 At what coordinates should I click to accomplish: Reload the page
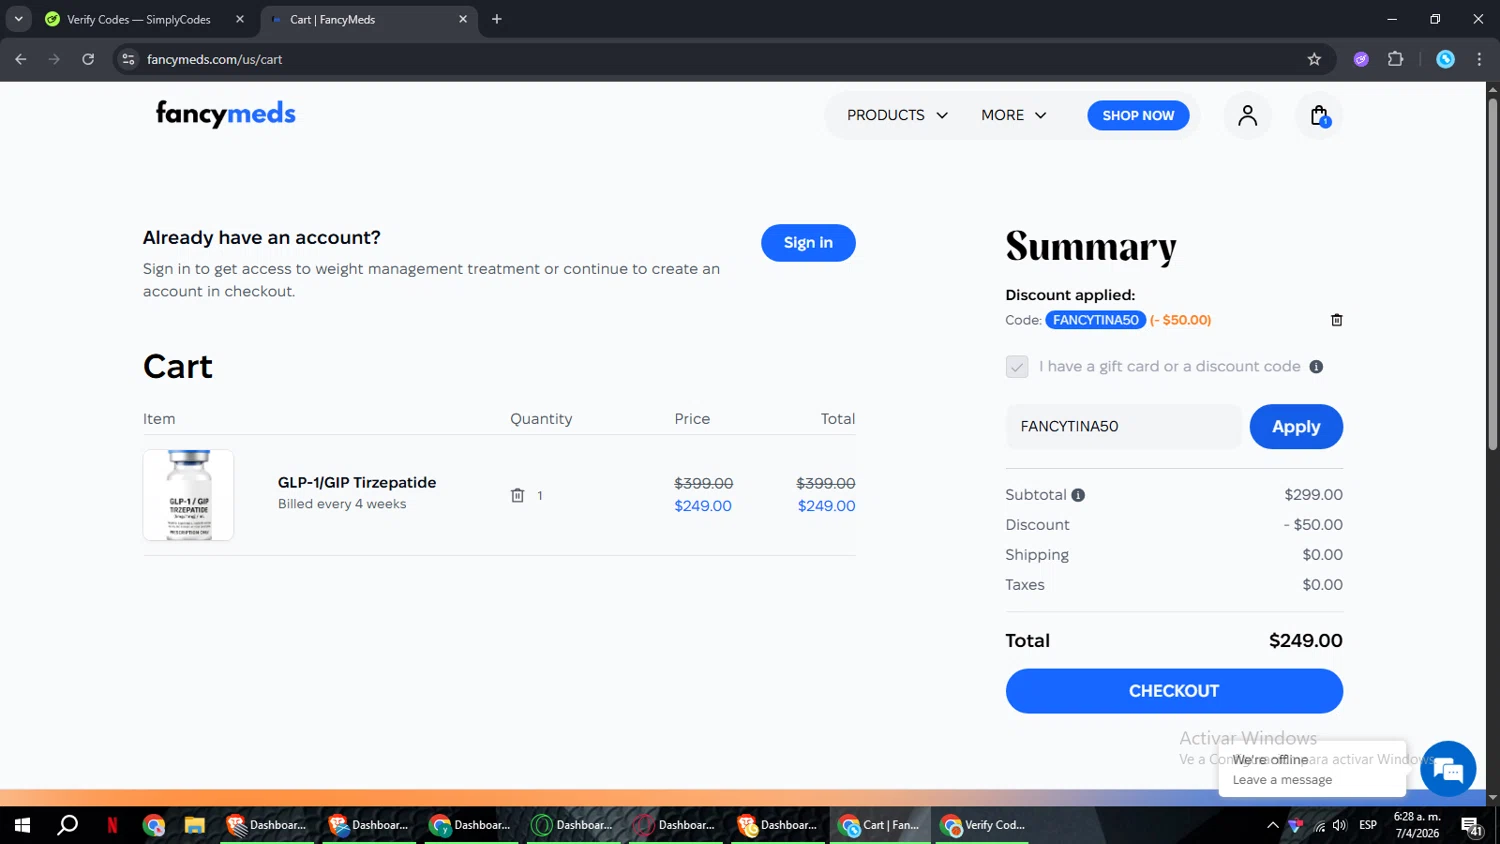pos(88,59)
